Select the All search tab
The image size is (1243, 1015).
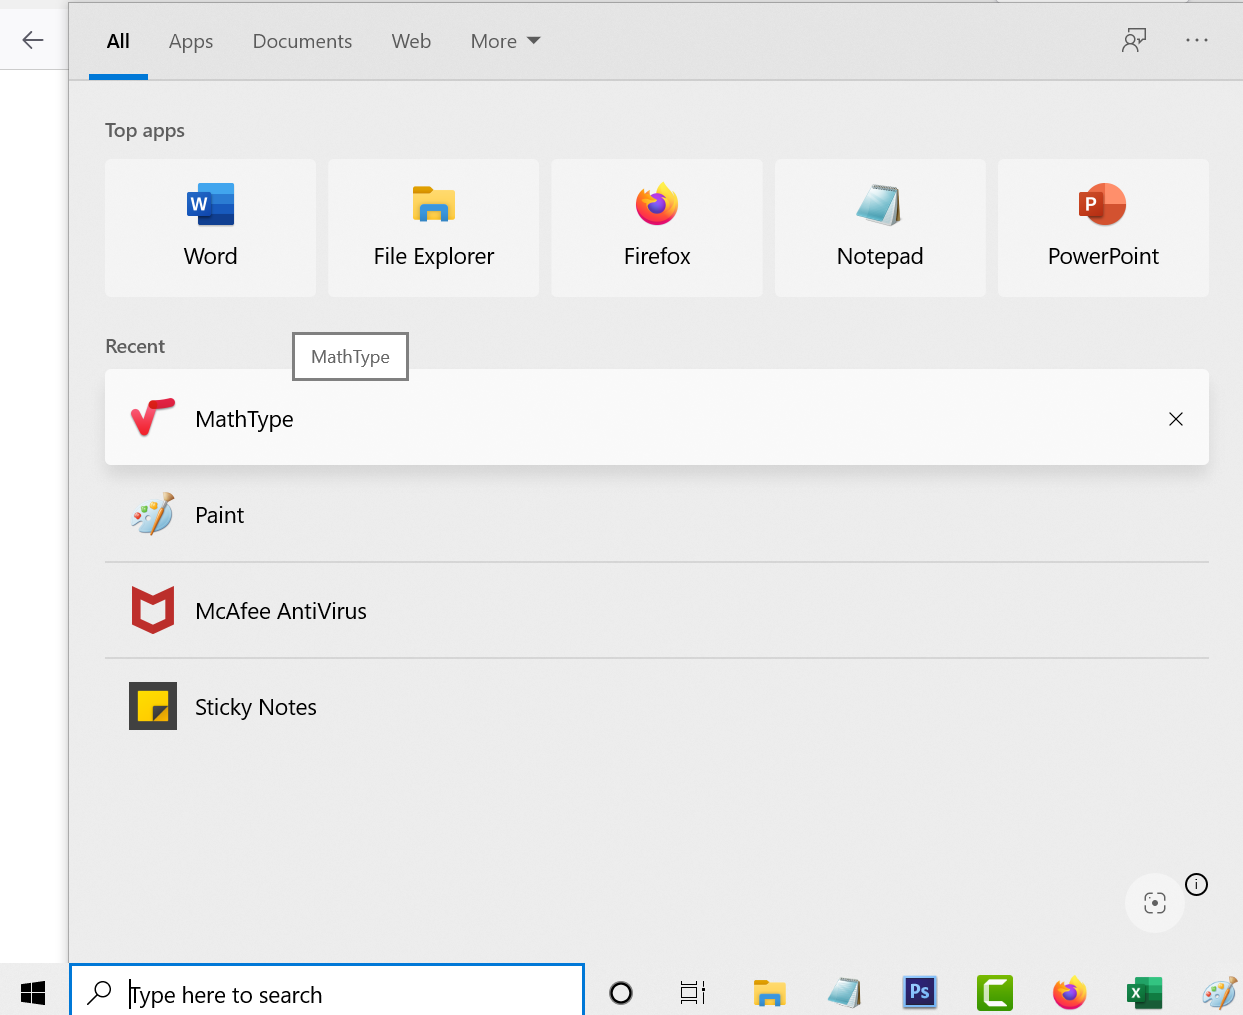click(x=118, y=41)
